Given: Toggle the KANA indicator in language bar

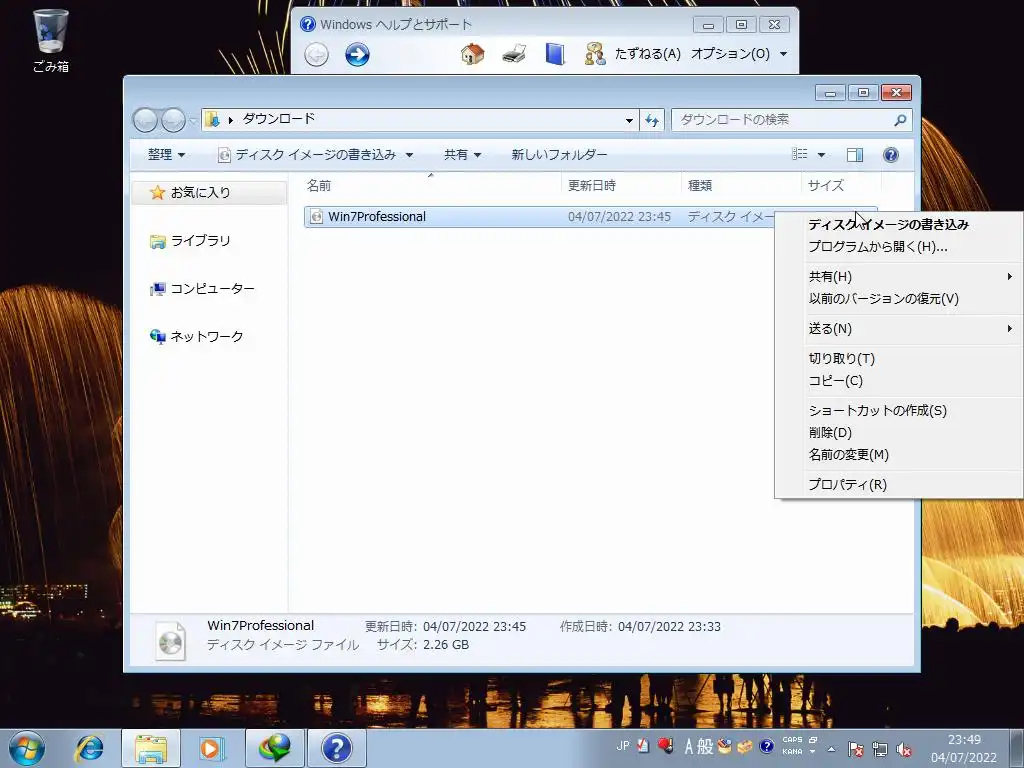Looking at the screenshot, I should tap(792, 752).
